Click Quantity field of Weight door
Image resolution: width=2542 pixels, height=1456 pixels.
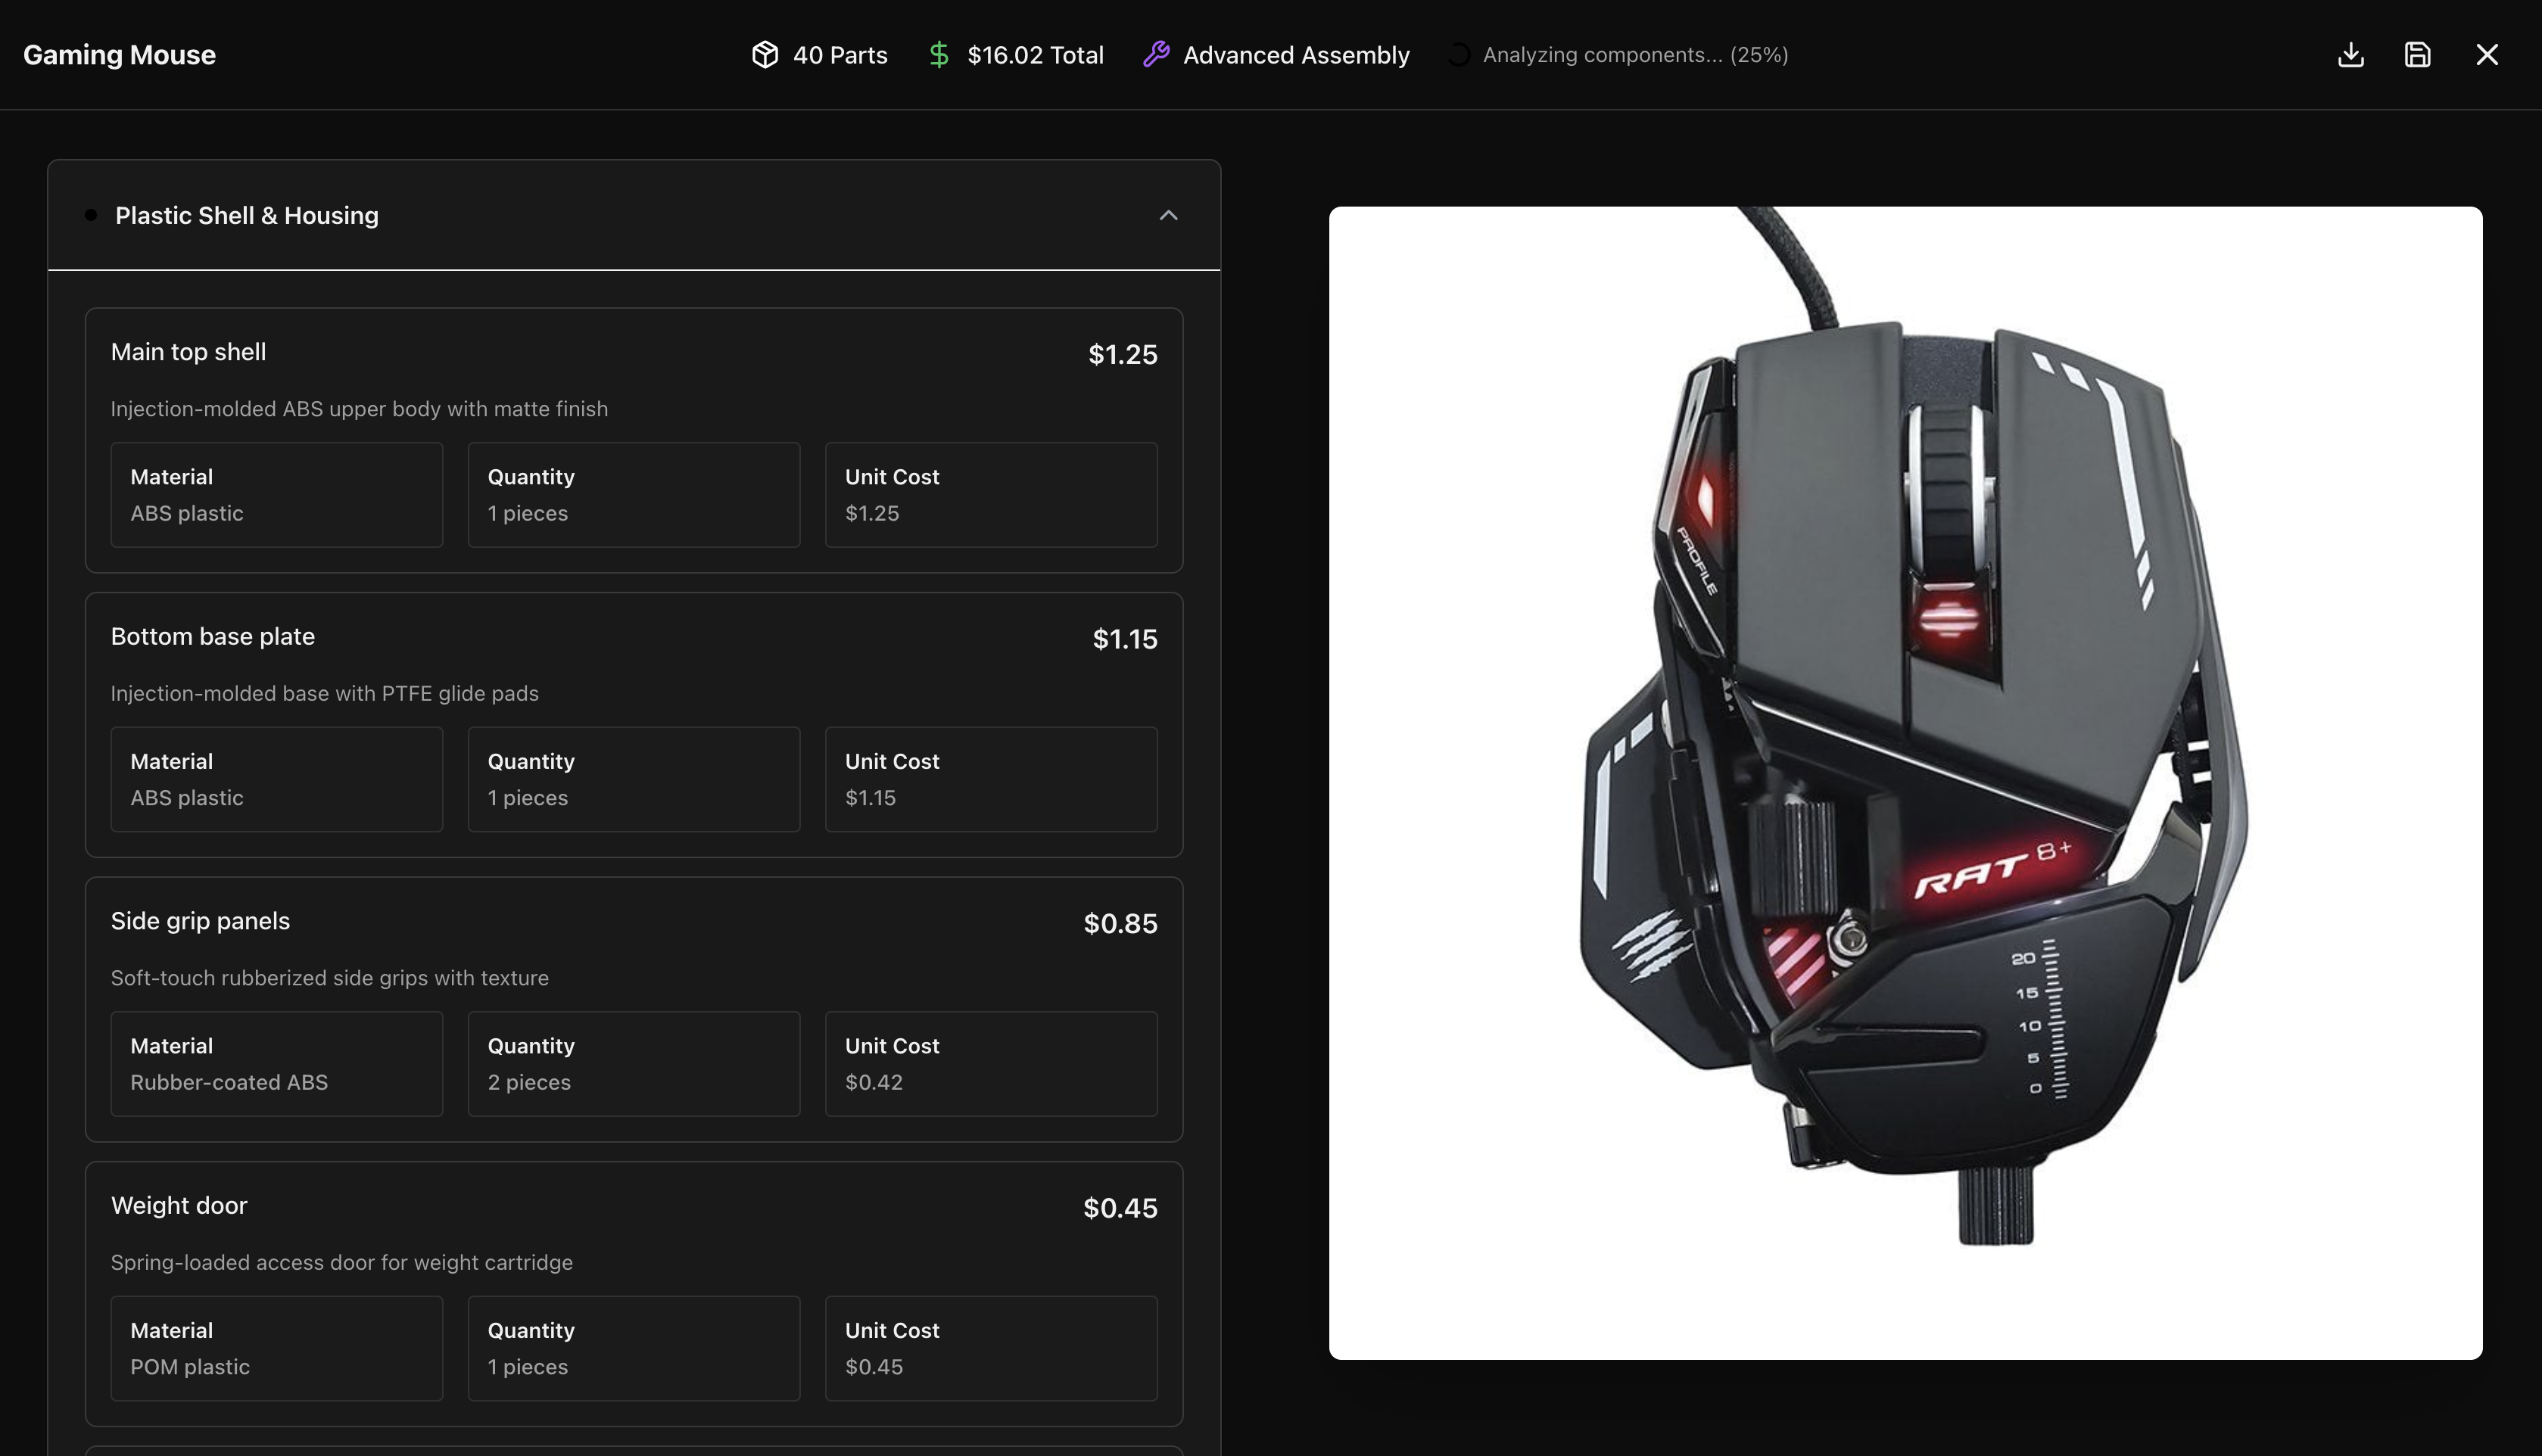point(634,1348)
